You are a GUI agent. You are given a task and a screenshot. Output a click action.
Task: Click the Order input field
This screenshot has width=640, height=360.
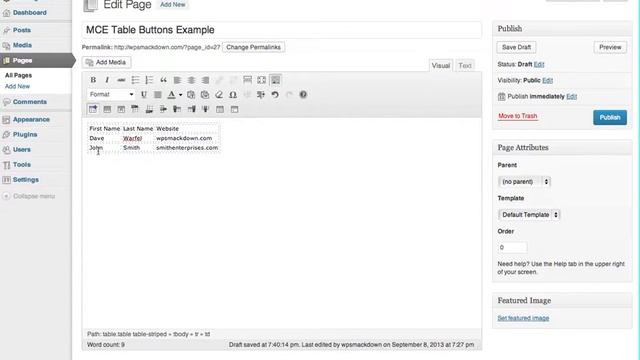point(512,248)
